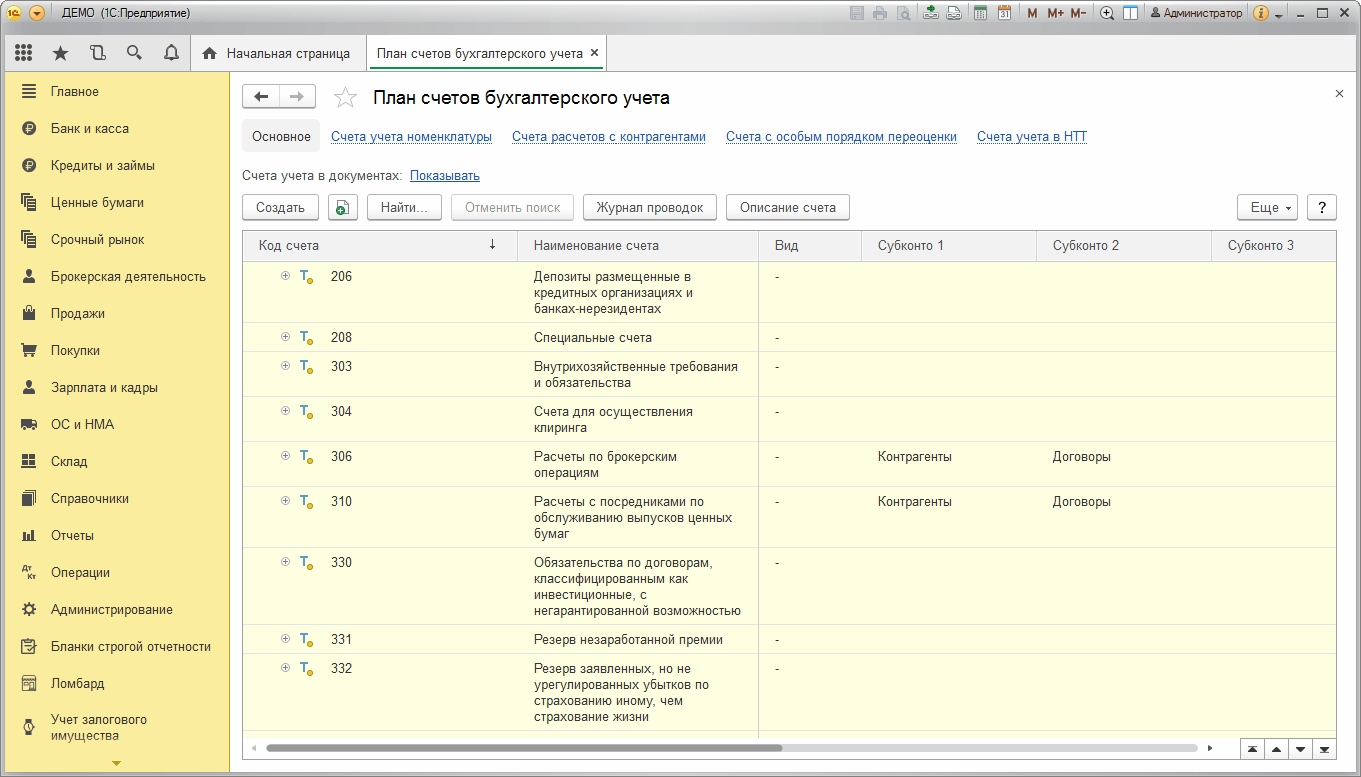Viewport: 1361px width, 777px height.
Task: Expand account 331 row
Action: point(285,639)
